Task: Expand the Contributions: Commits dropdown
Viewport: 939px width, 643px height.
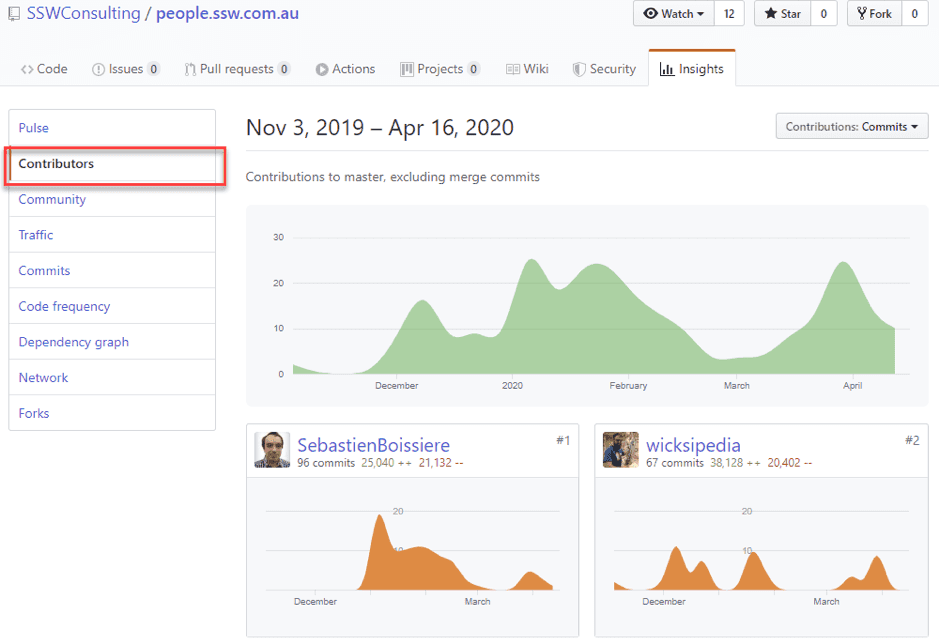Action: coord(851,127)
